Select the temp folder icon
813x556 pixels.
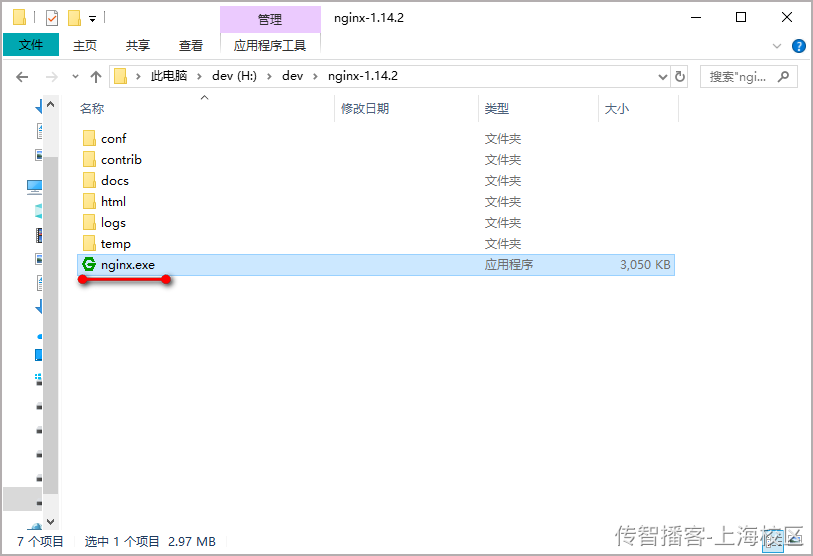tap(89, 243)
